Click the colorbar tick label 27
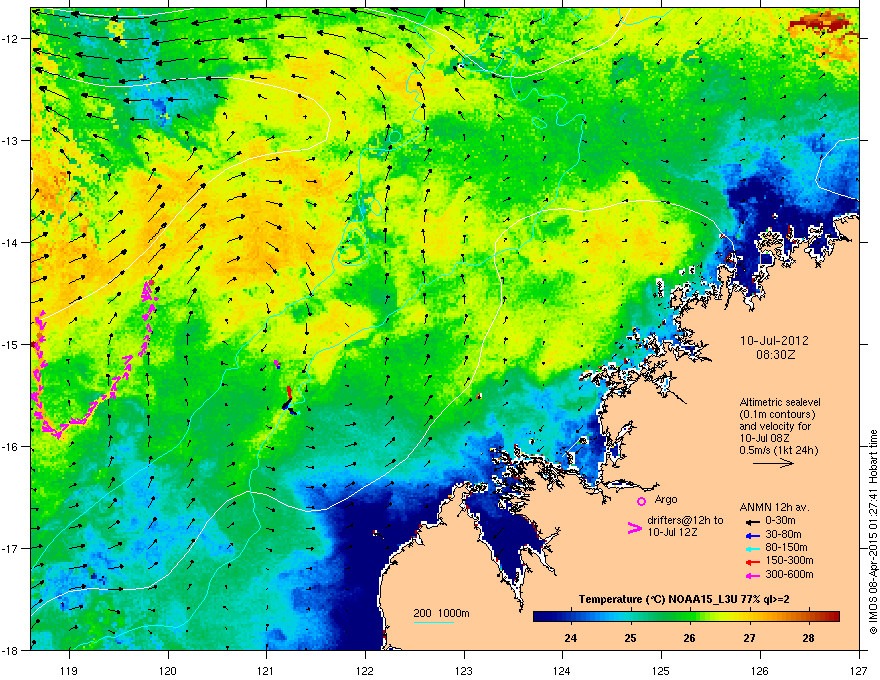Image resolution: width=880 pixels, height=680 pixels. click(749, 638)
